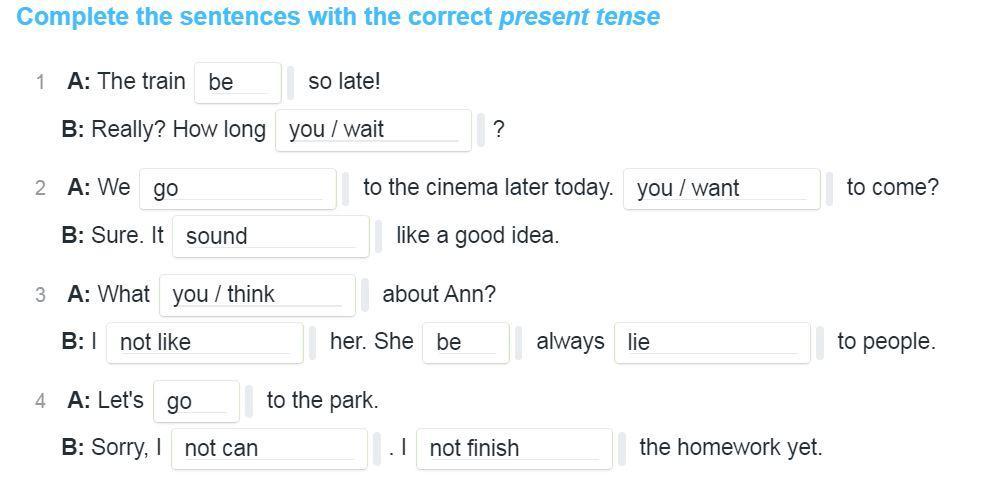Select the 'sound' input field
The width and height of the screenshot is (992, 478).
[270, 236]
